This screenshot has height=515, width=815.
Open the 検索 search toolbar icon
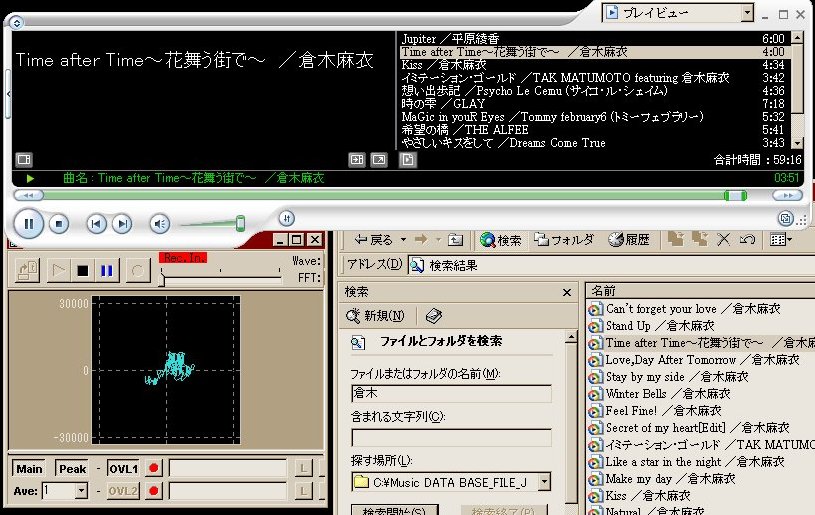pyautogui.click(x=501, y=240)
